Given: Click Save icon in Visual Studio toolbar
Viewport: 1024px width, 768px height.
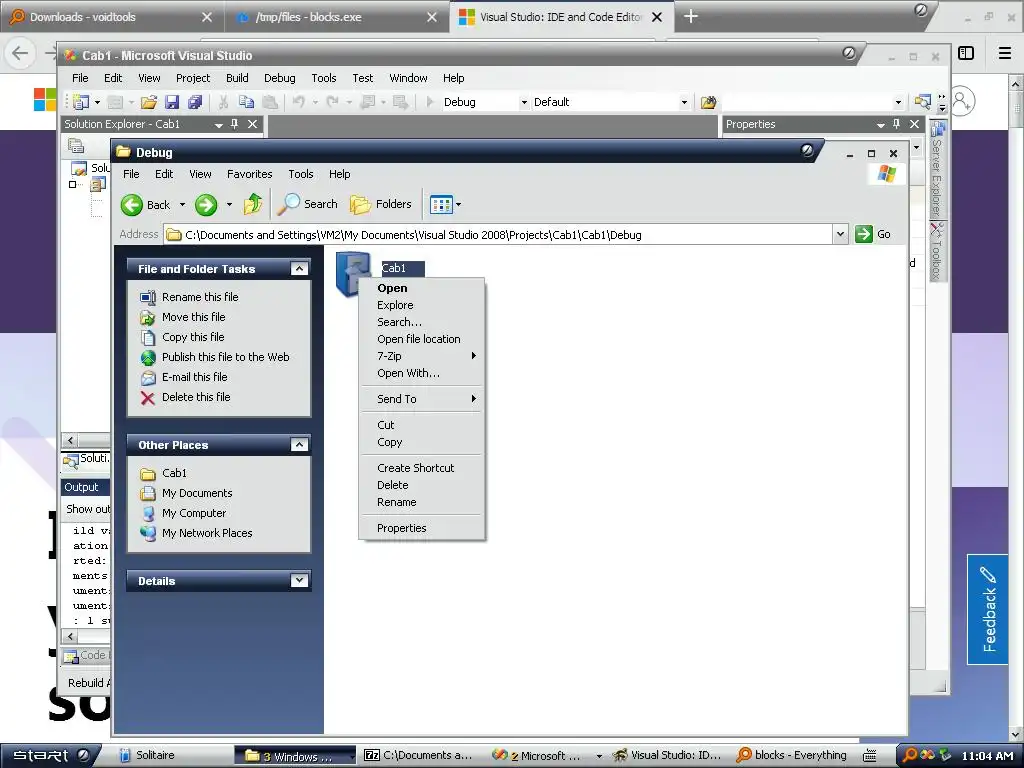Looking at the screenshot, I should [172, 102].
